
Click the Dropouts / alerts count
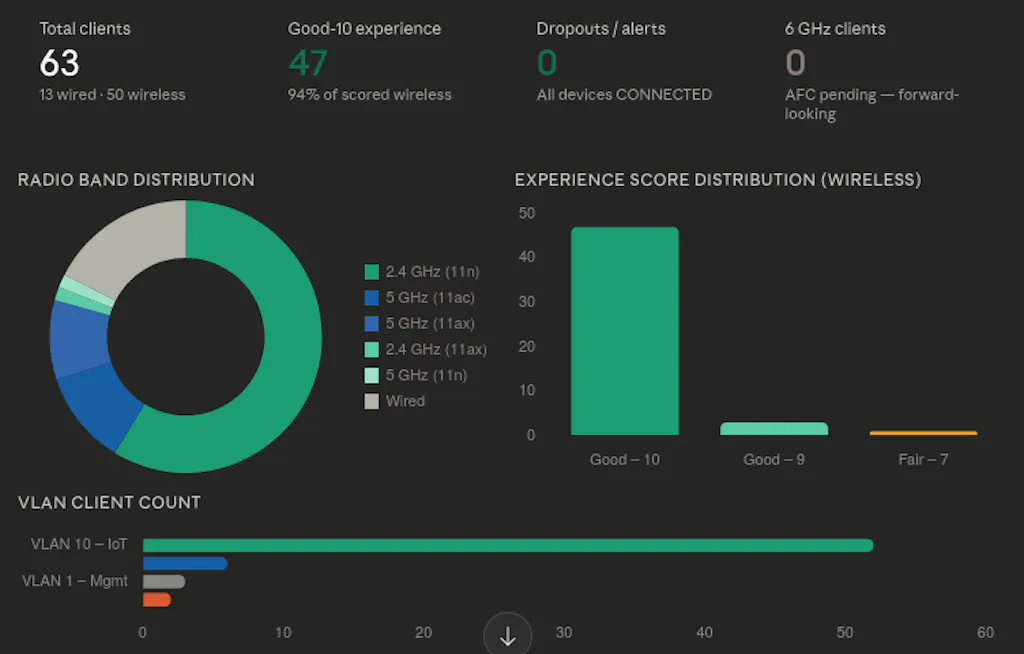click(x=547, y=63)
